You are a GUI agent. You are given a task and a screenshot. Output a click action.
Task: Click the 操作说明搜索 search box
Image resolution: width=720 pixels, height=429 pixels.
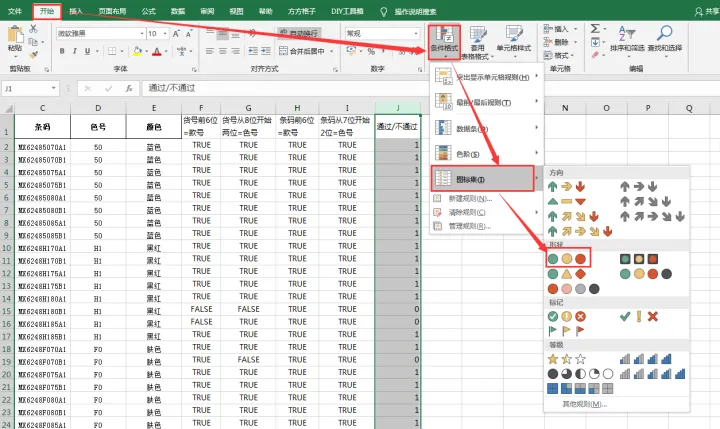tap(415, 11)
